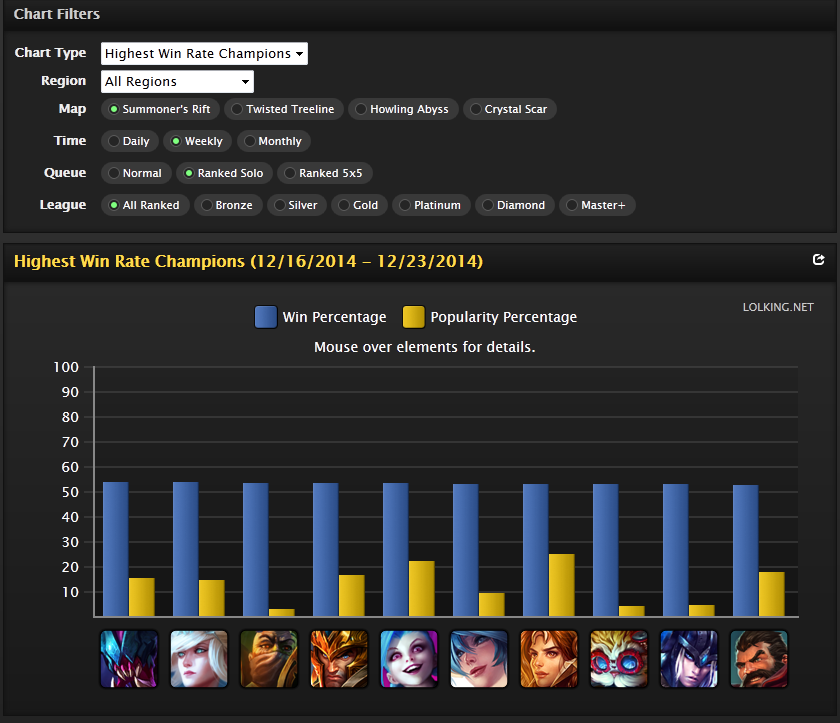
Task: Click the first champion's blue win bar
Action: click(x=116, y=549)
